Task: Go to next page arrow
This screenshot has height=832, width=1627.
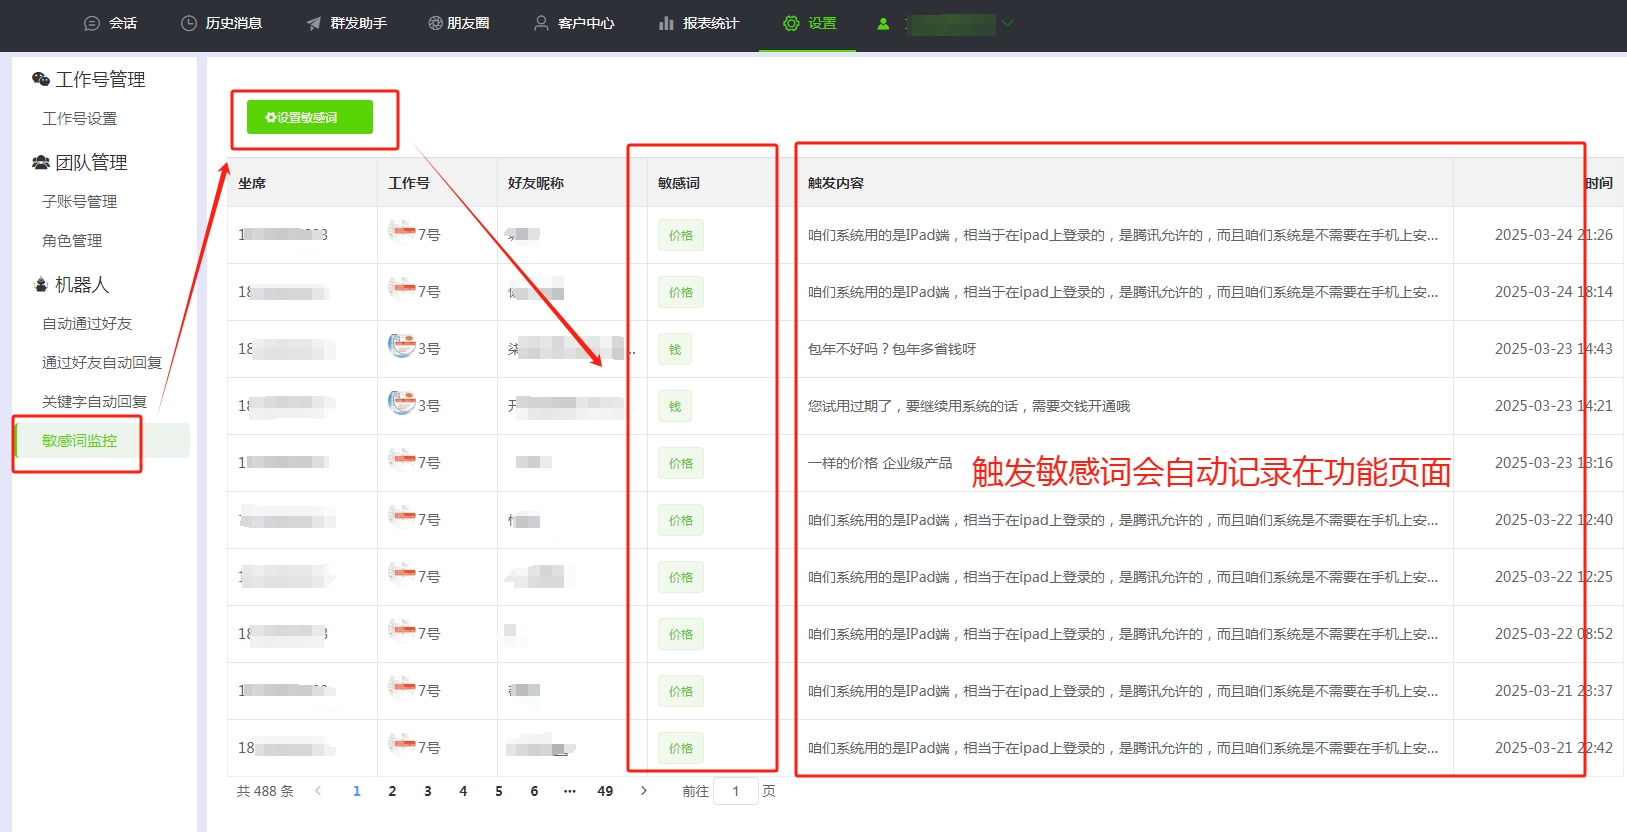Action: pyautogui.click(x=643, y=791)
